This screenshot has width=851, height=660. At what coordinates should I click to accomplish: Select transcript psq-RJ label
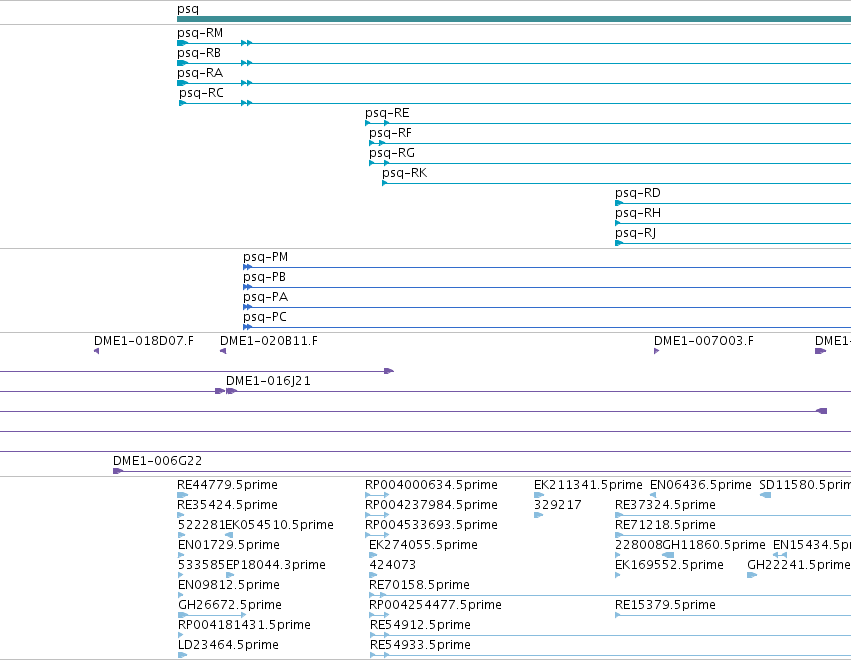point(636,233)
